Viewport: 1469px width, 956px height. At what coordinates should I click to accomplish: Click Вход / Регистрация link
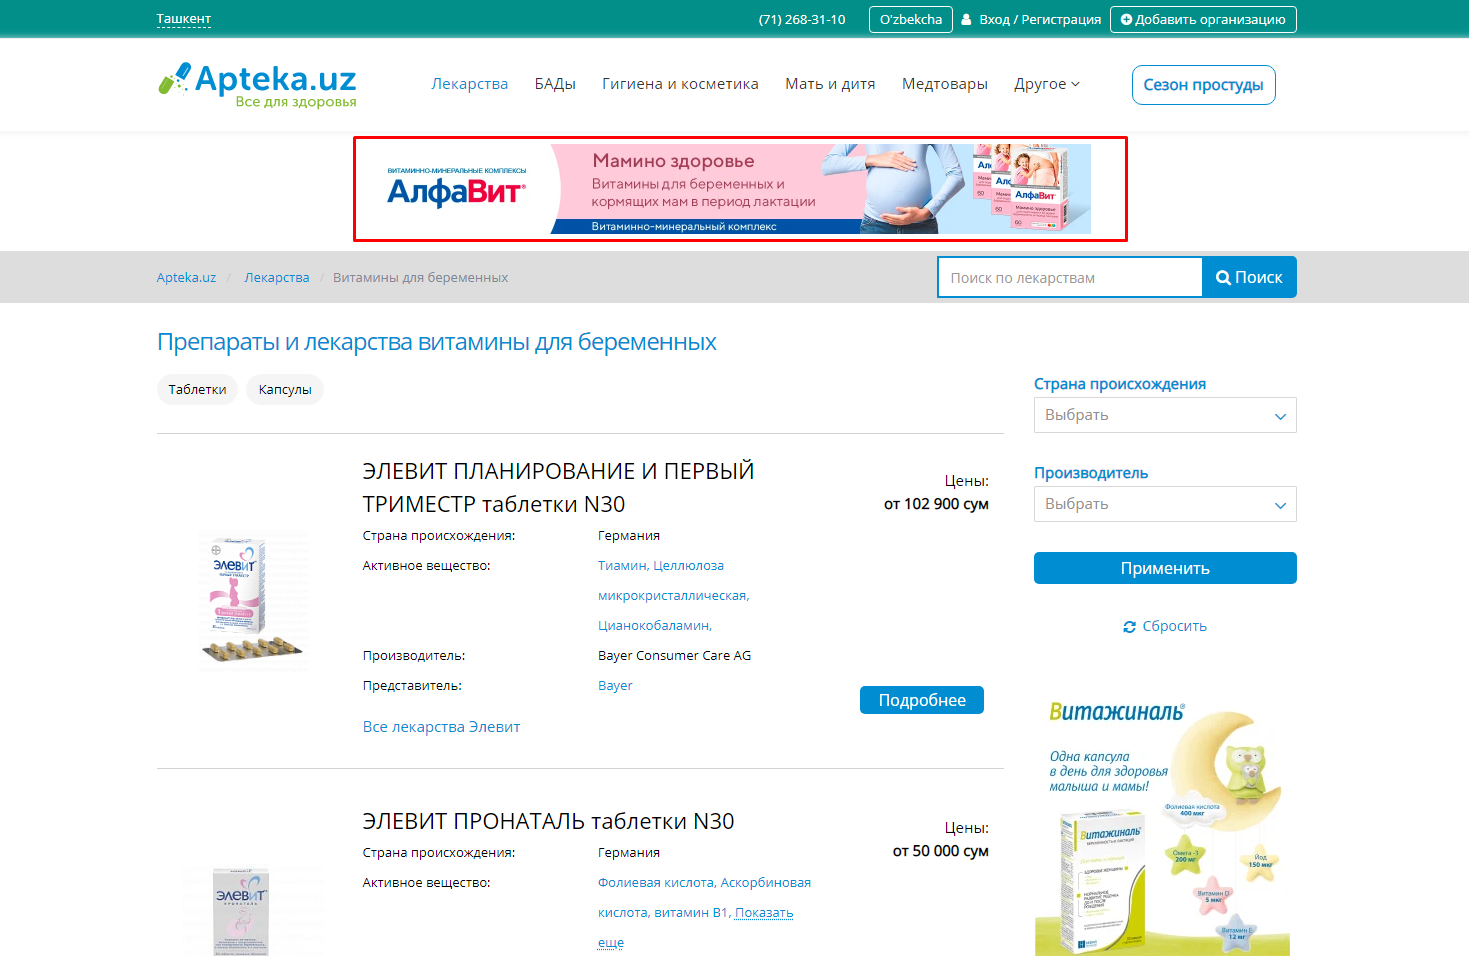click(1040, 19)
